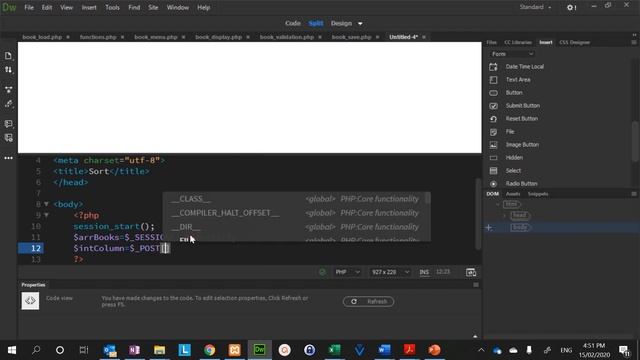Viewport: 640px width, 360px height.
Task: Click the plus icon next to body node
Action: click(x=489, y=228)
